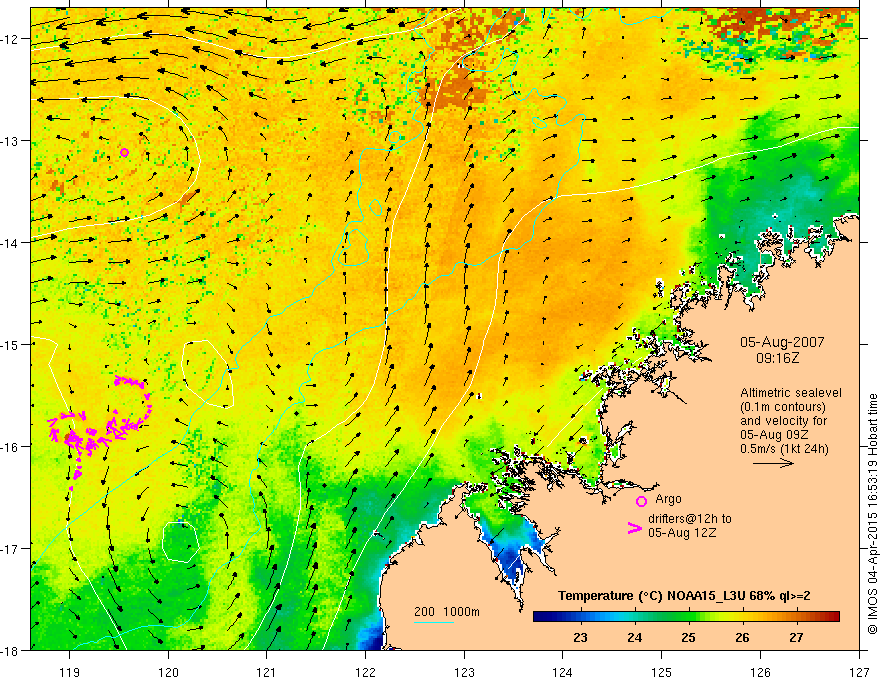The height and width of the screenshot is (680, 880).
Task: Click the Argo float circle near 13°S
Action: pos(125,152)
